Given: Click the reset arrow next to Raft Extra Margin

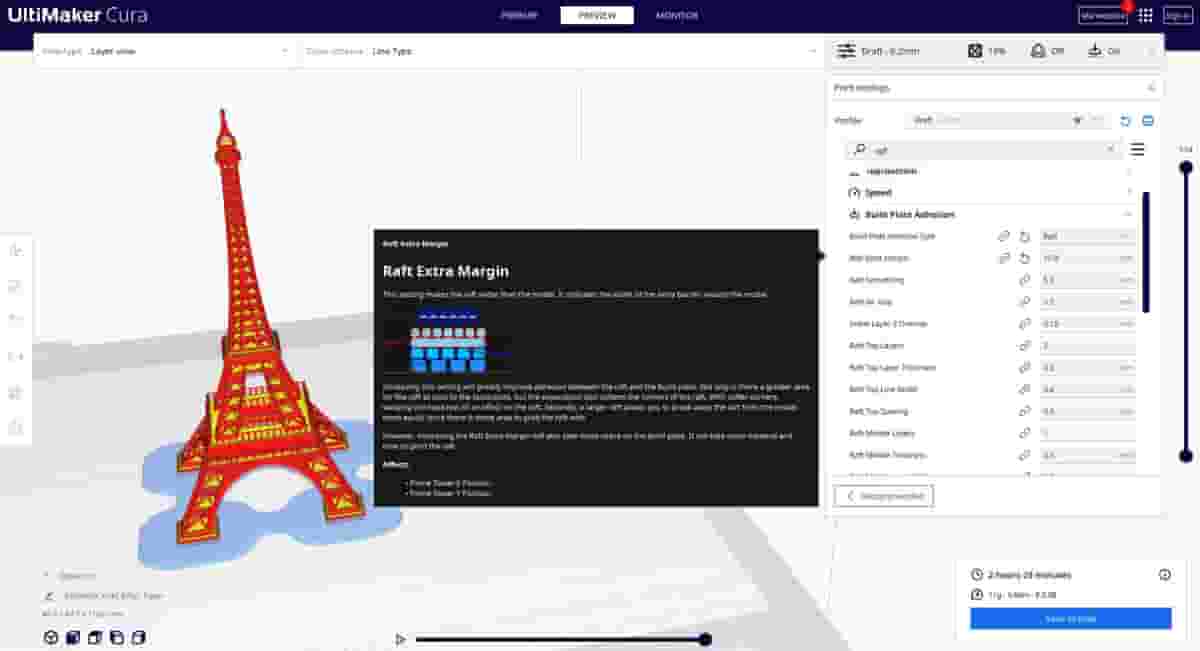Looking at the screenshot, I should click(1024, 257).
